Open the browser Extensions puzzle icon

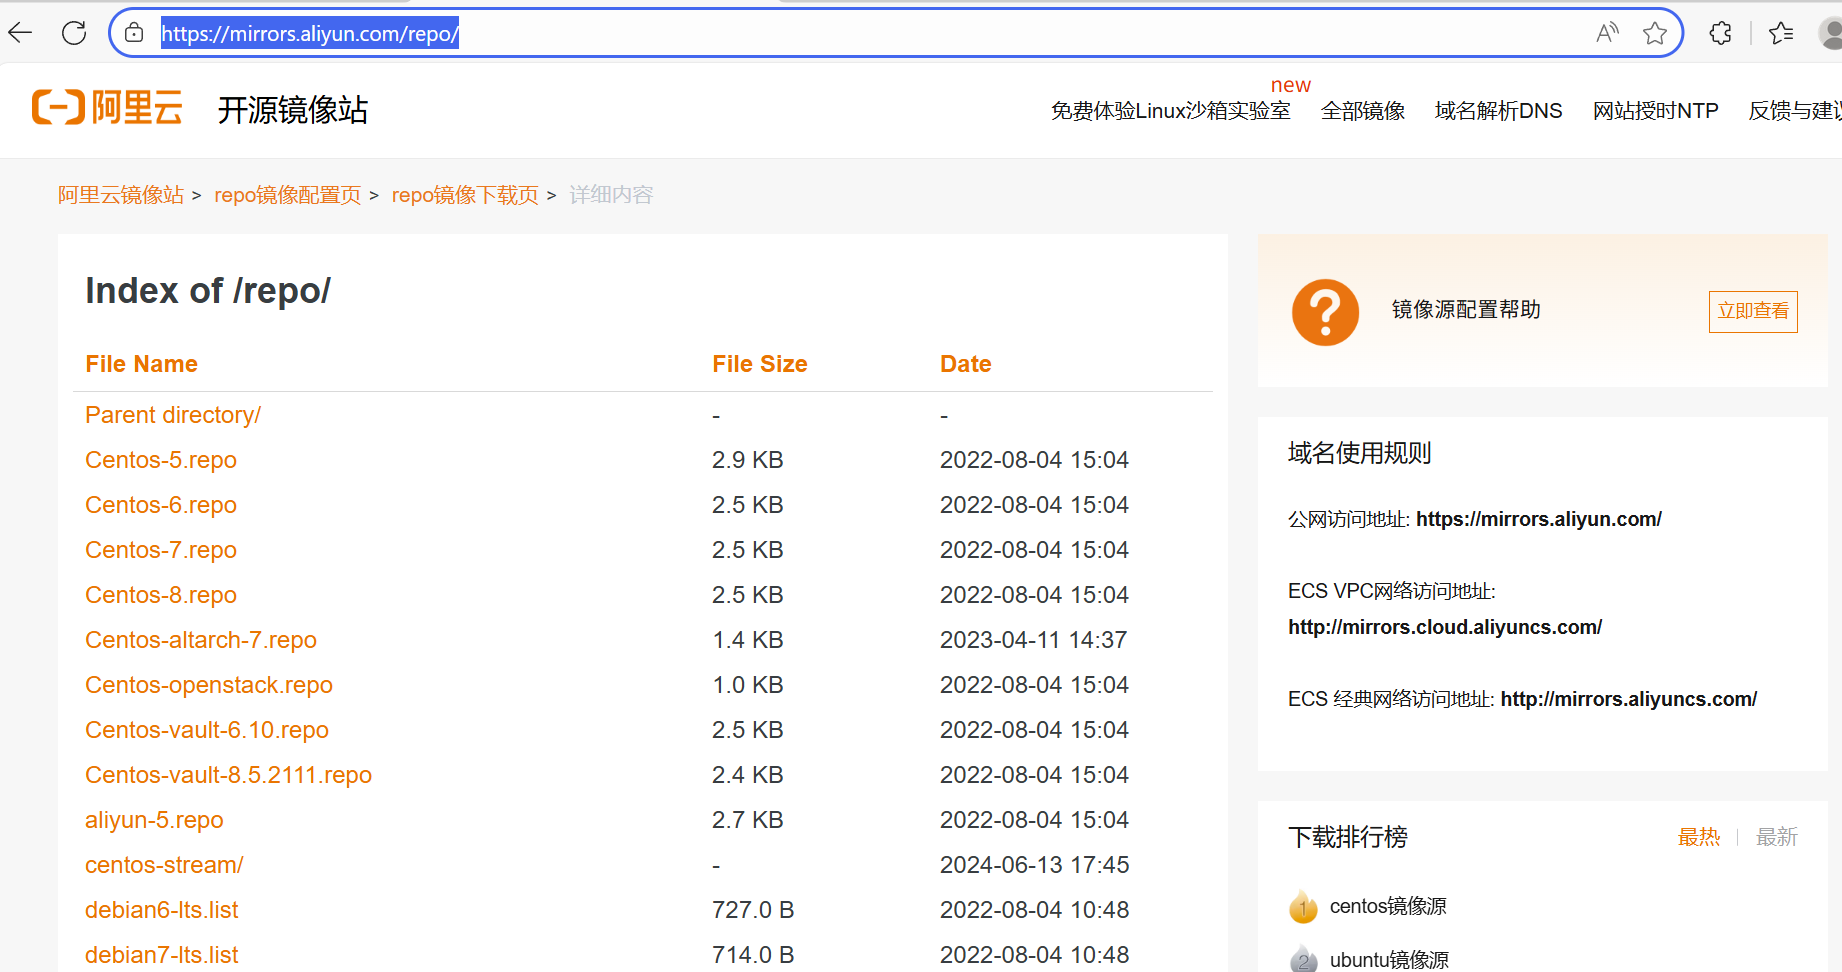1721,33
